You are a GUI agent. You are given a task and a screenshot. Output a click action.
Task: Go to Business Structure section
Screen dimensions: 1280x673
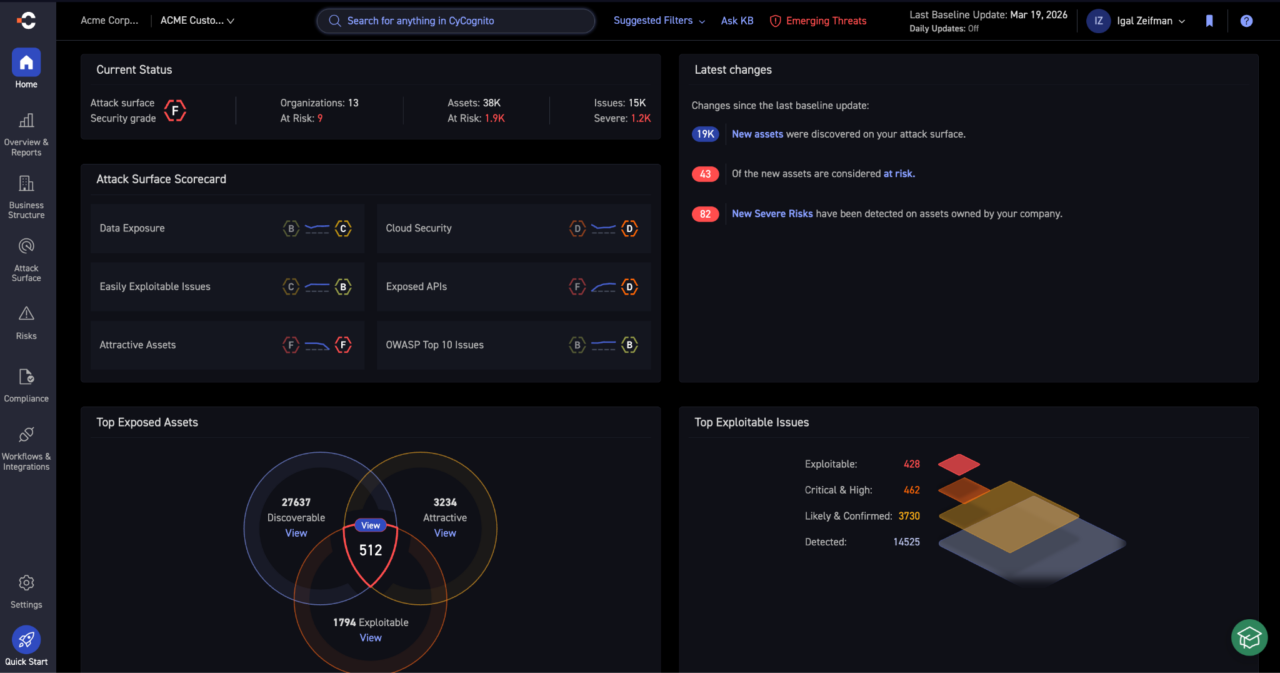[x=26, y=185]
